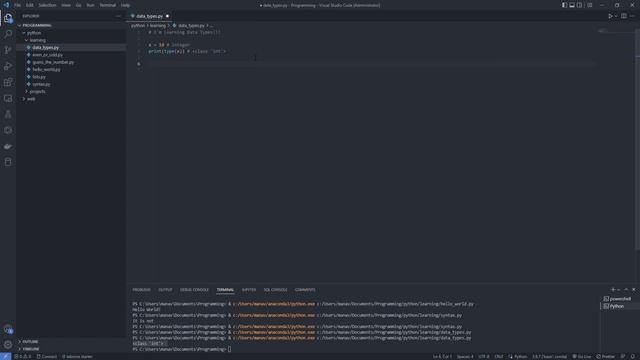This screenshot has height=360, width=640.
Task: Open the Source Control view
Action: (x=8, y=50)
